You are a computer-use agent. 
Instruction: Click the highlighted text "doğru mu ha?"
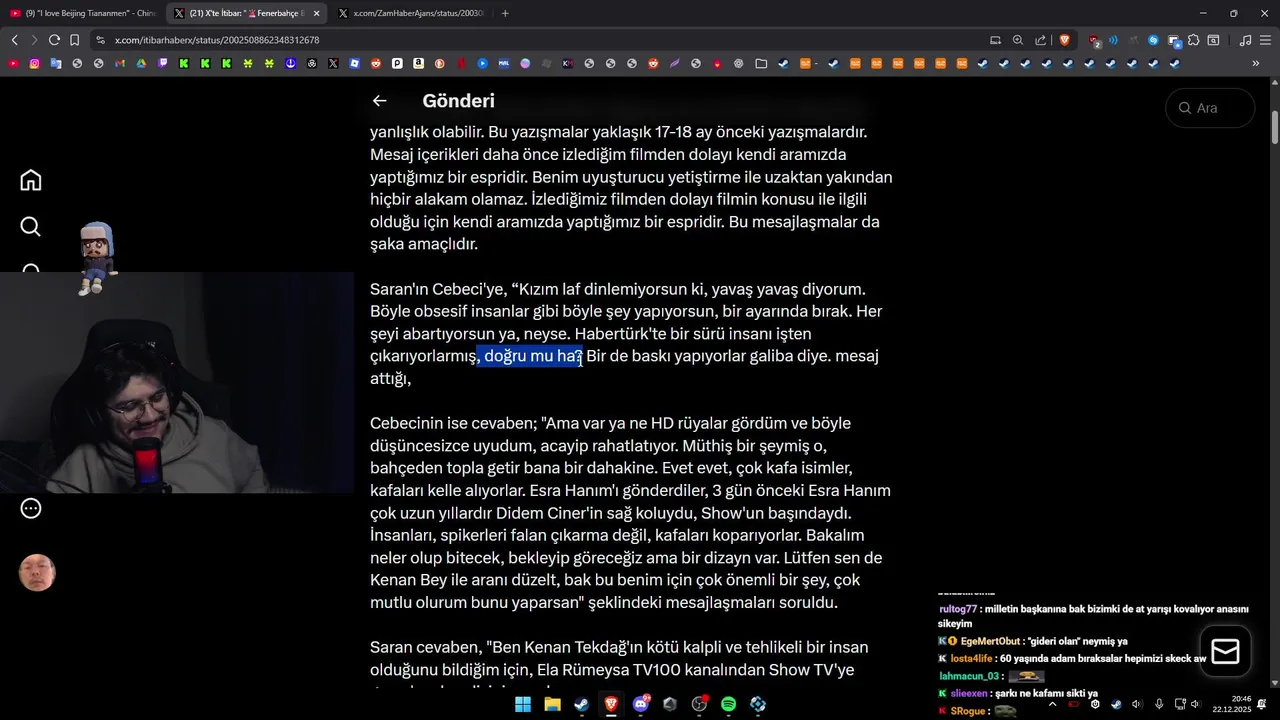(531, 356)
